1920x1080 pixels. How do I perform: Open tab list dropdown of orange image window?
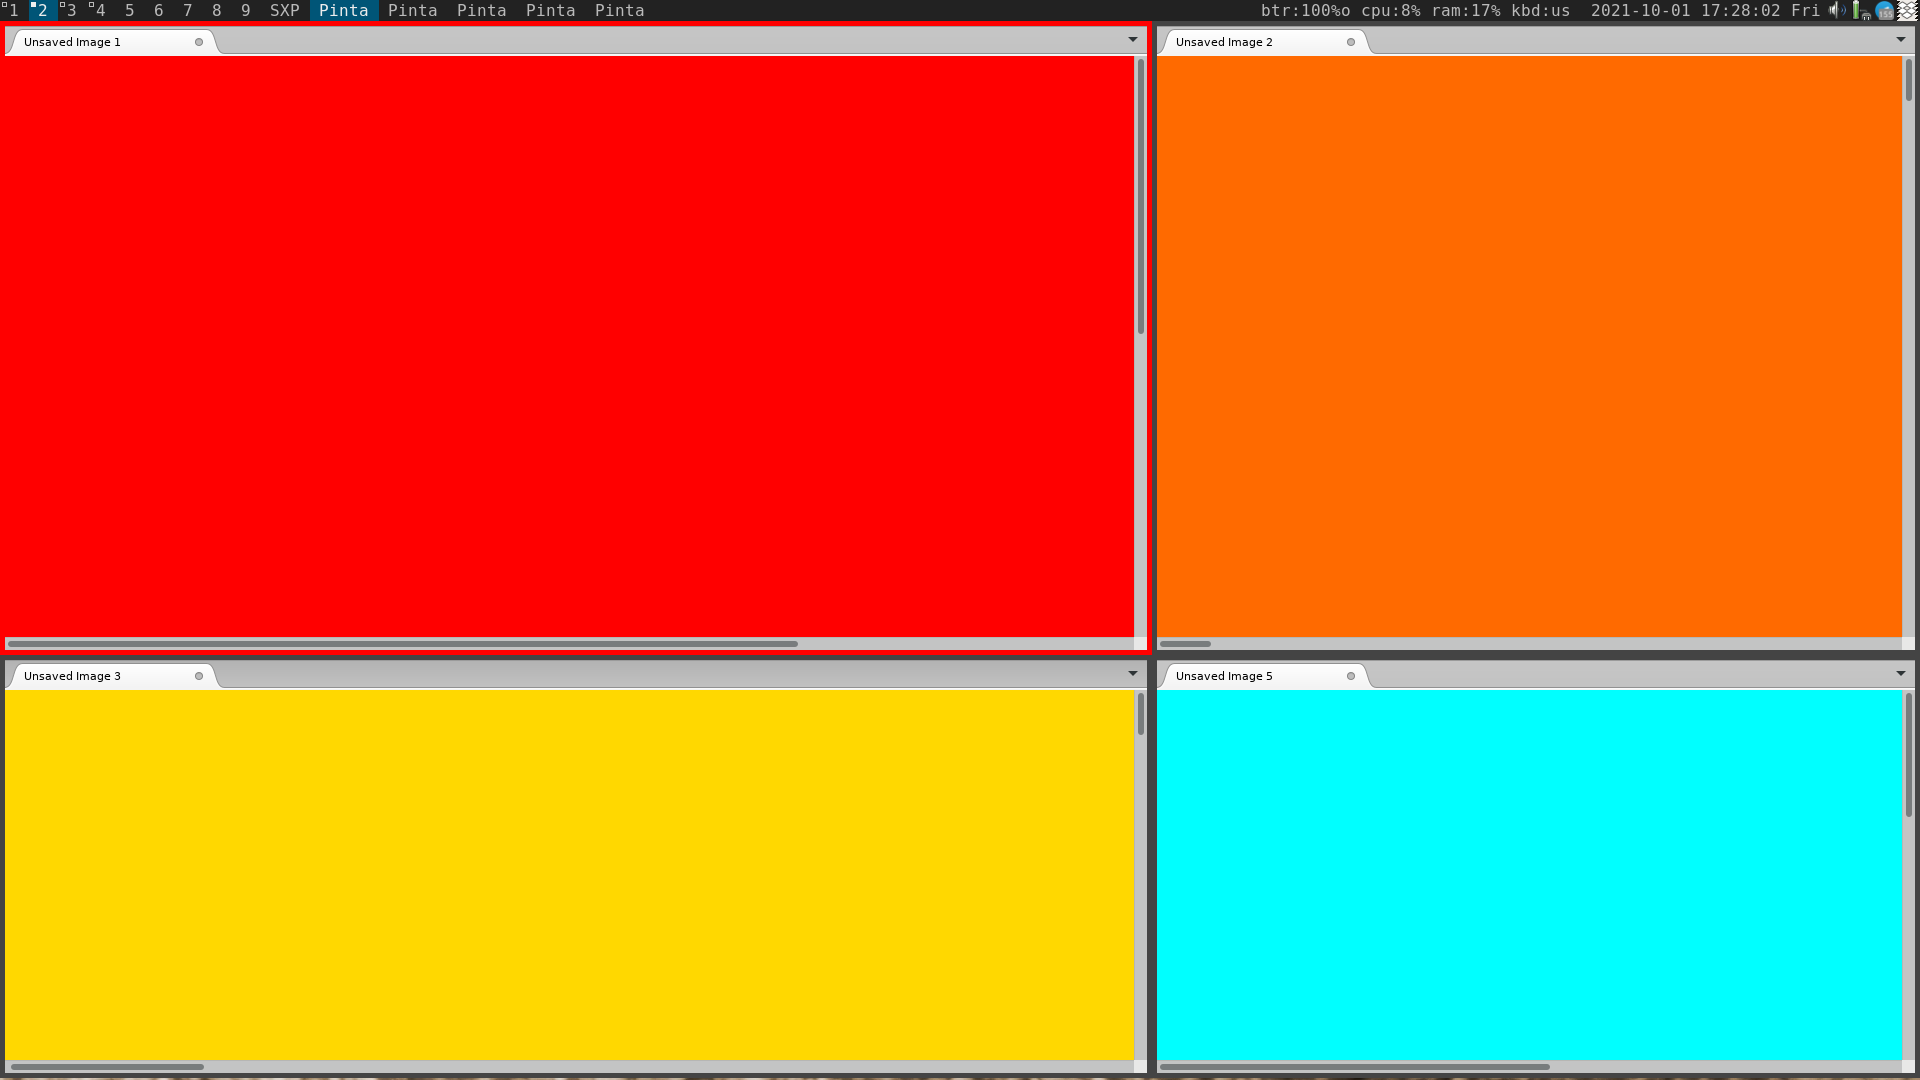pyautogui.click(x=1901, y=40)
